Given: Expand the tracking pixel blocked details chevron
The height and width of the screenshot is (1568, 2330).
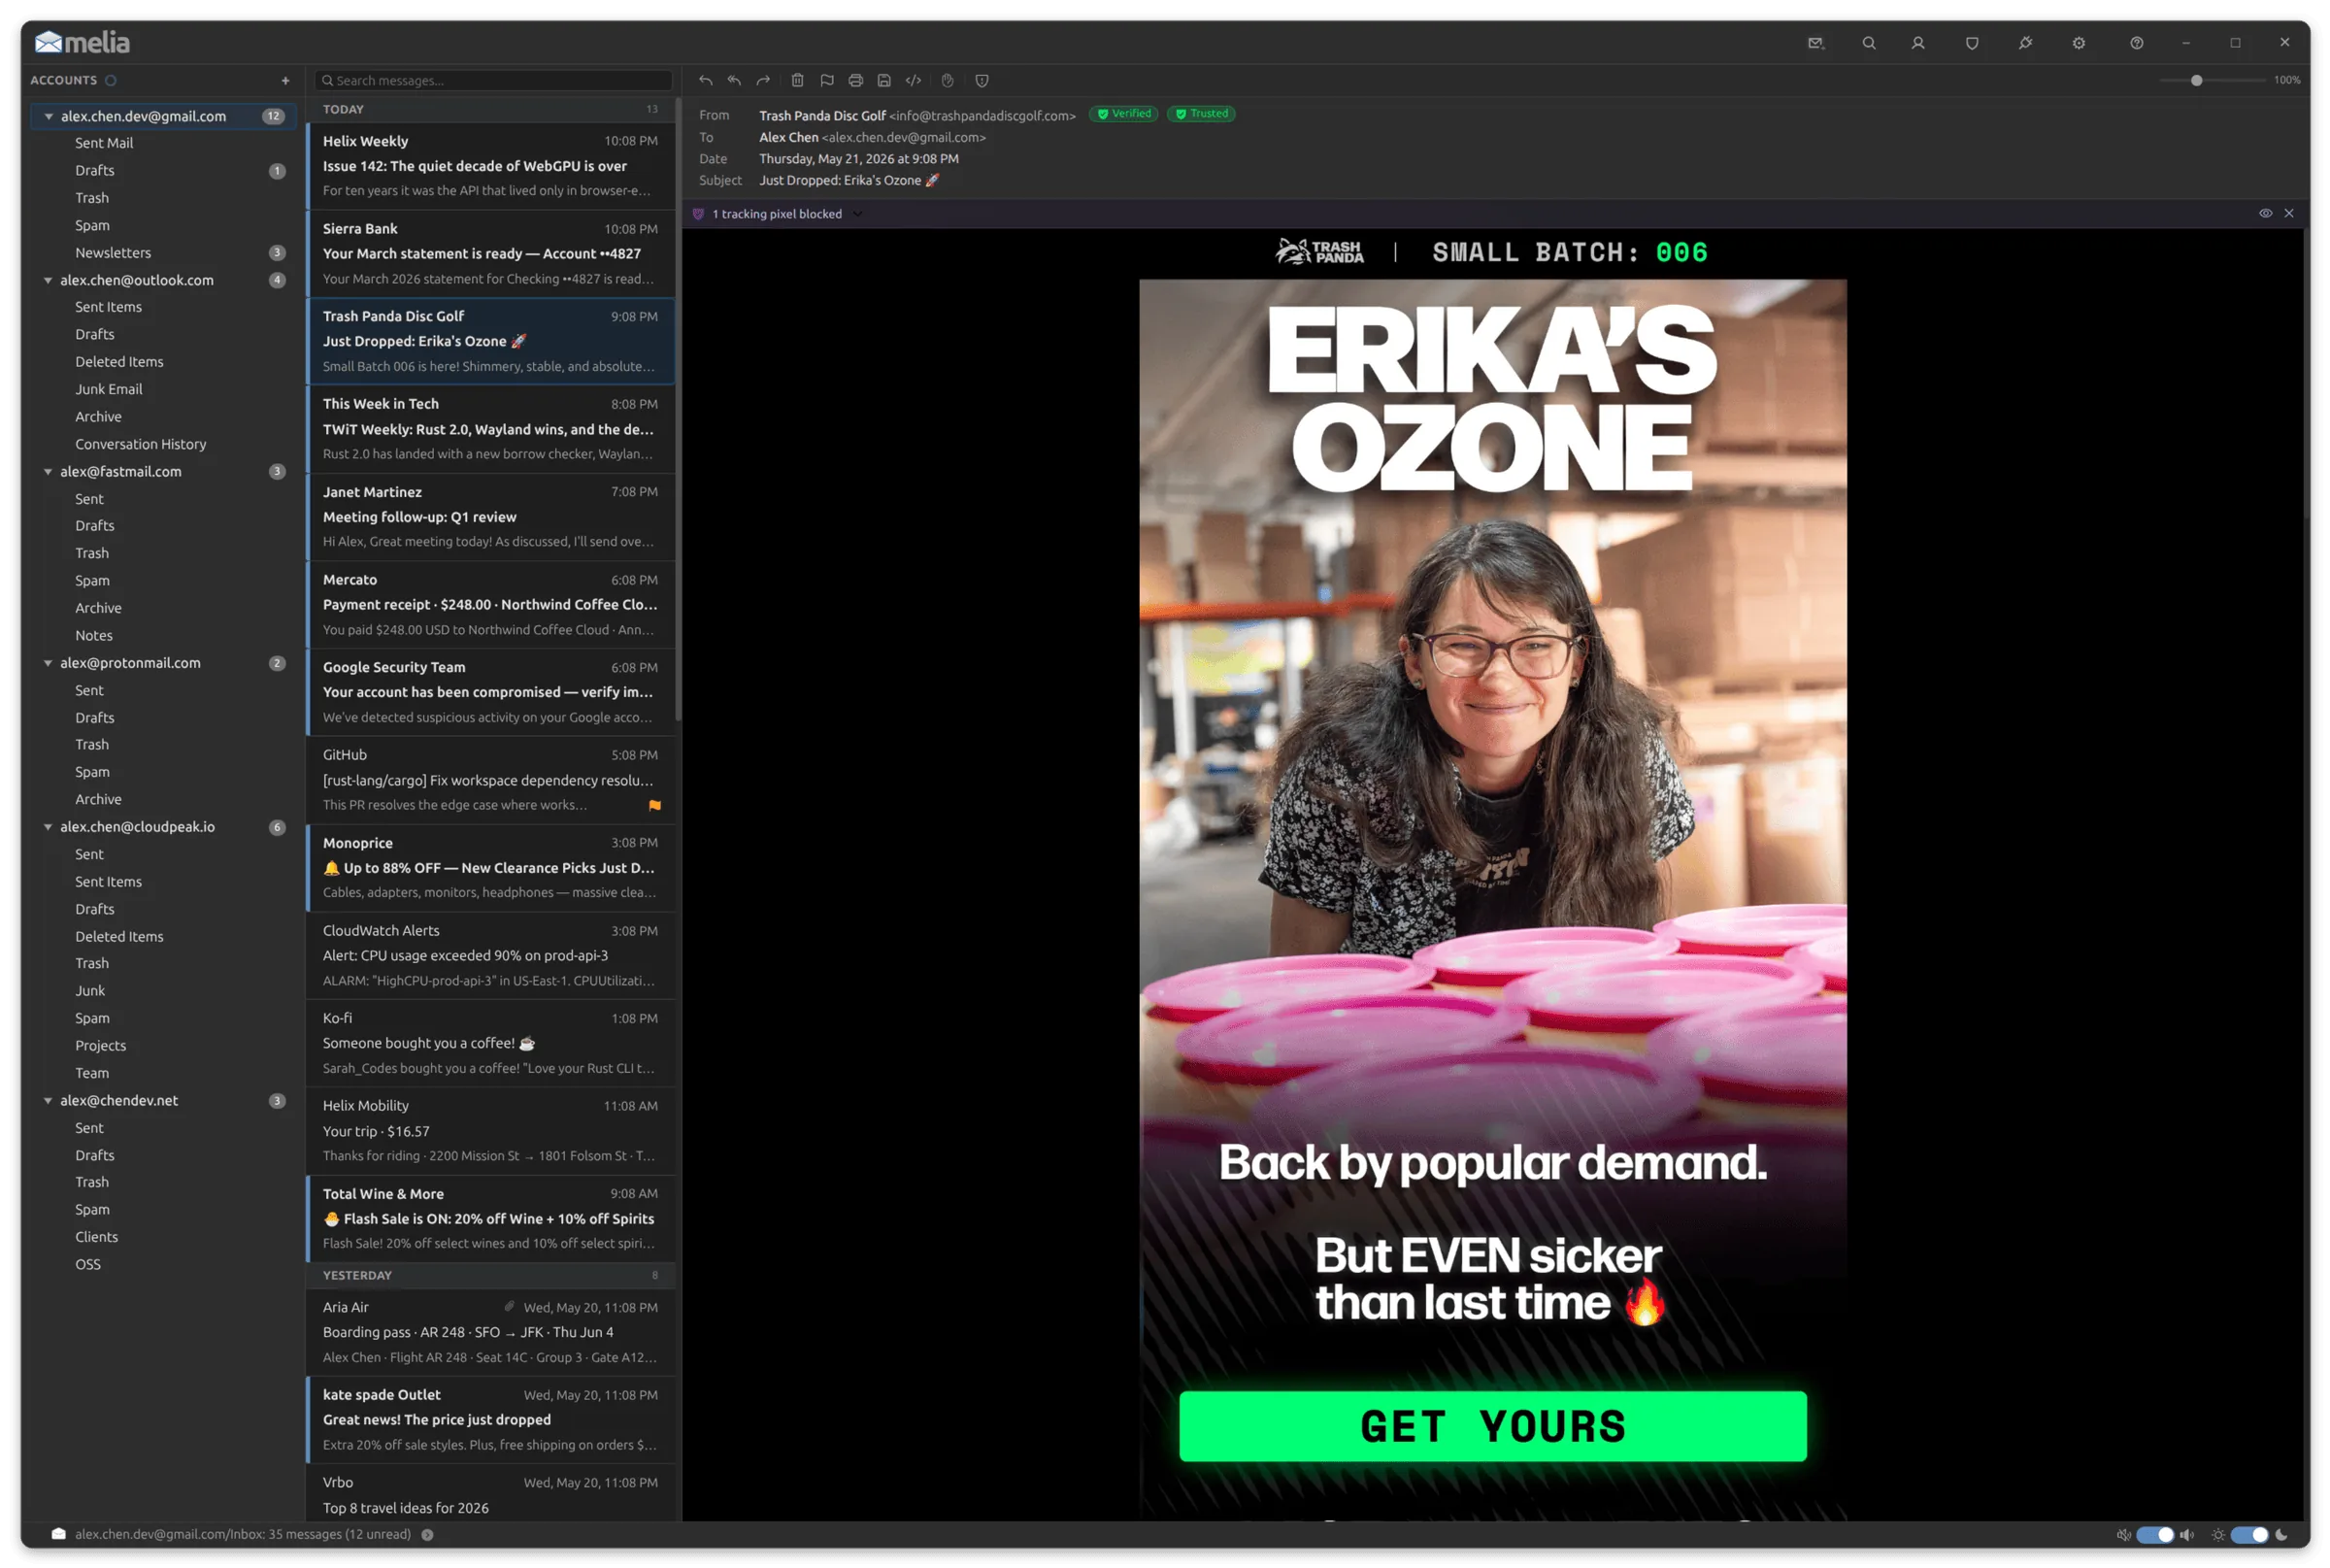Looking at the screenshot, I should tap(857, 214).
